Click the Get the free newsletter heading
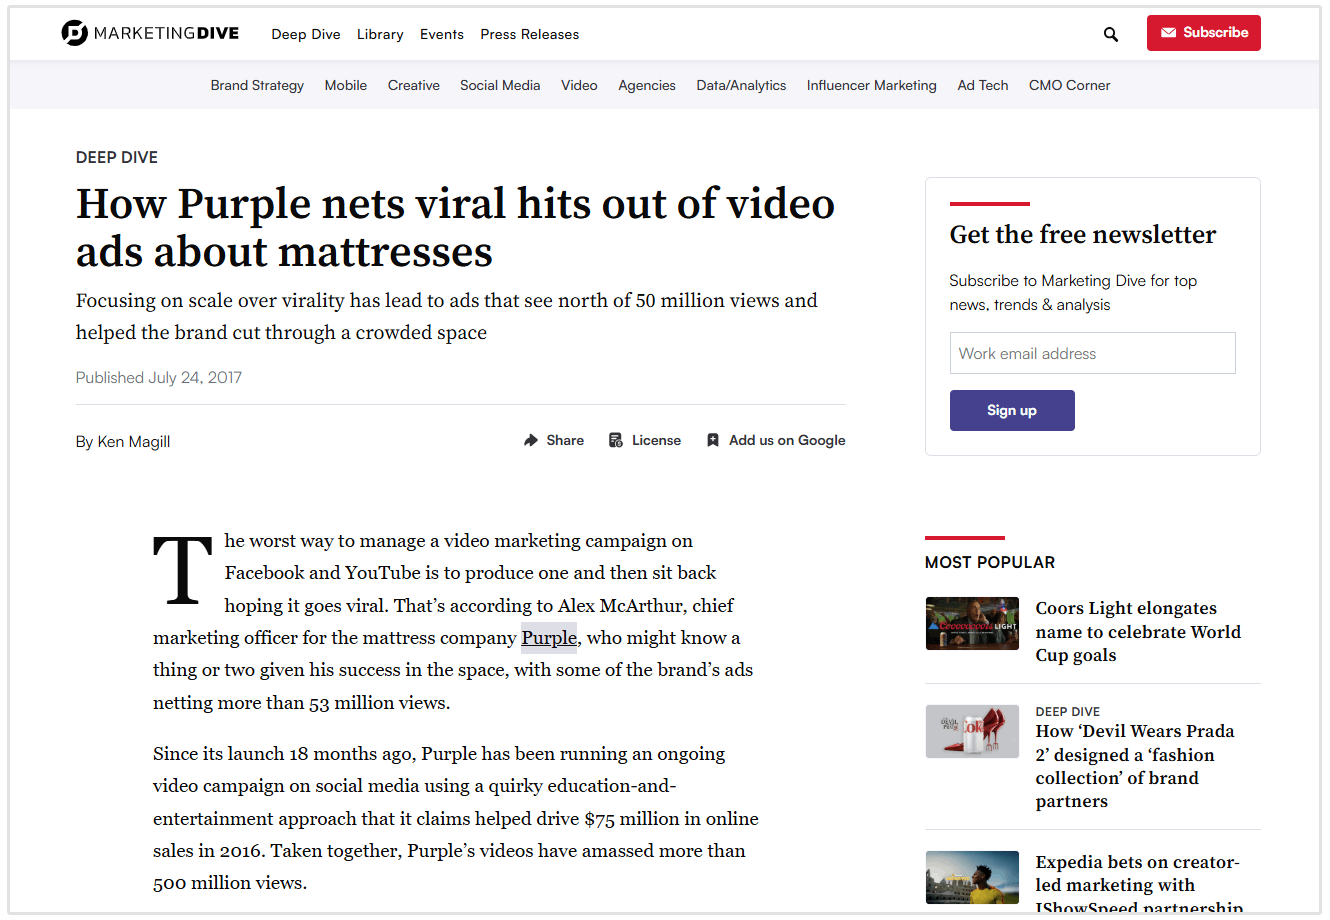Image resolution: width=1330 pixels, height=920 pixels. [1083, 234]
